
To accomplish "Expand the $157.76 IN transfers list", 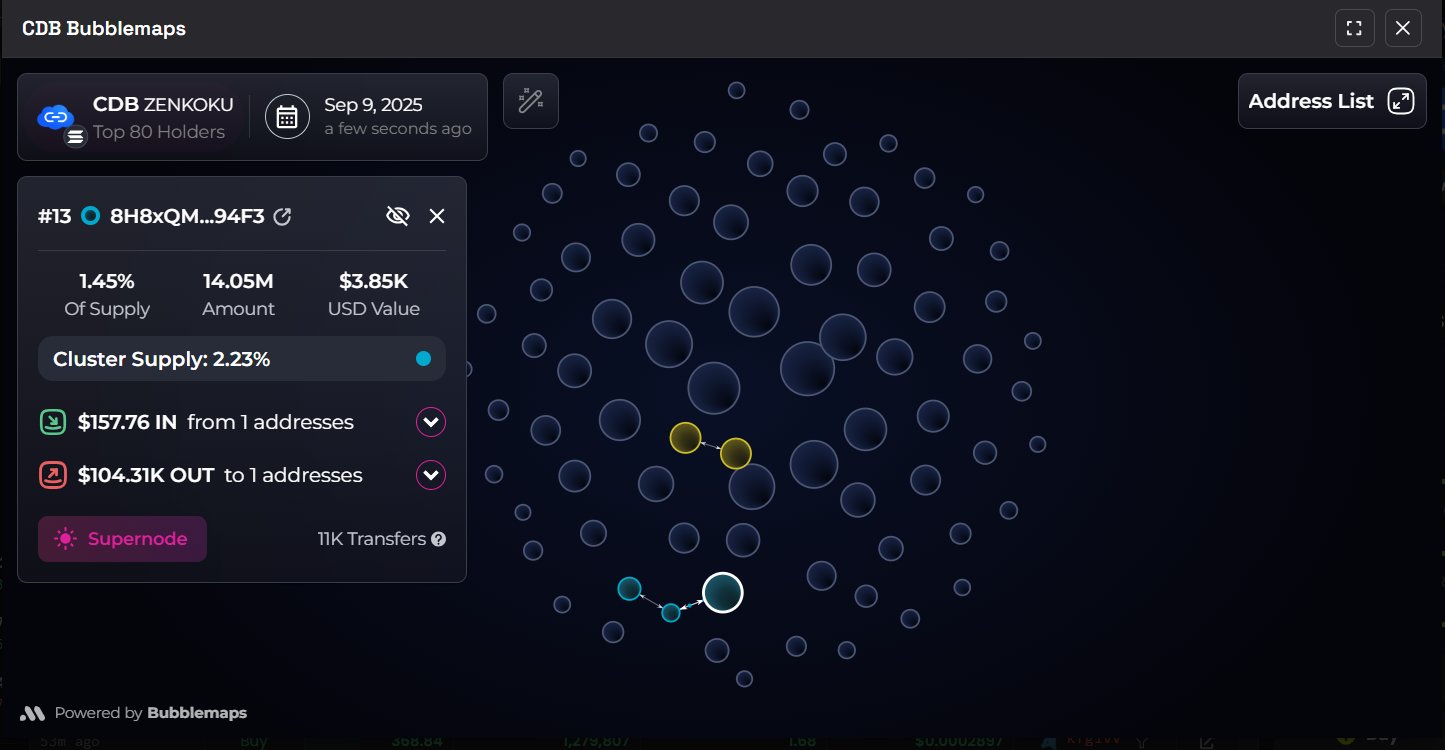I will click(x=431, y=422).
